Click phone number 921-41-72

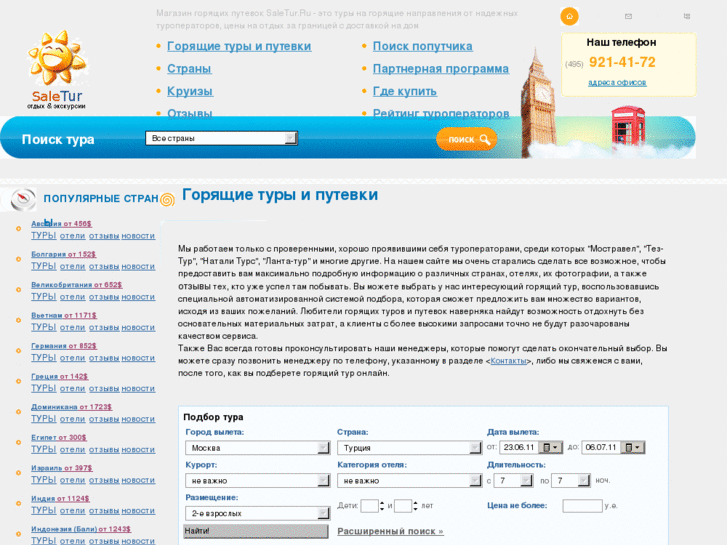coord(622,62)
